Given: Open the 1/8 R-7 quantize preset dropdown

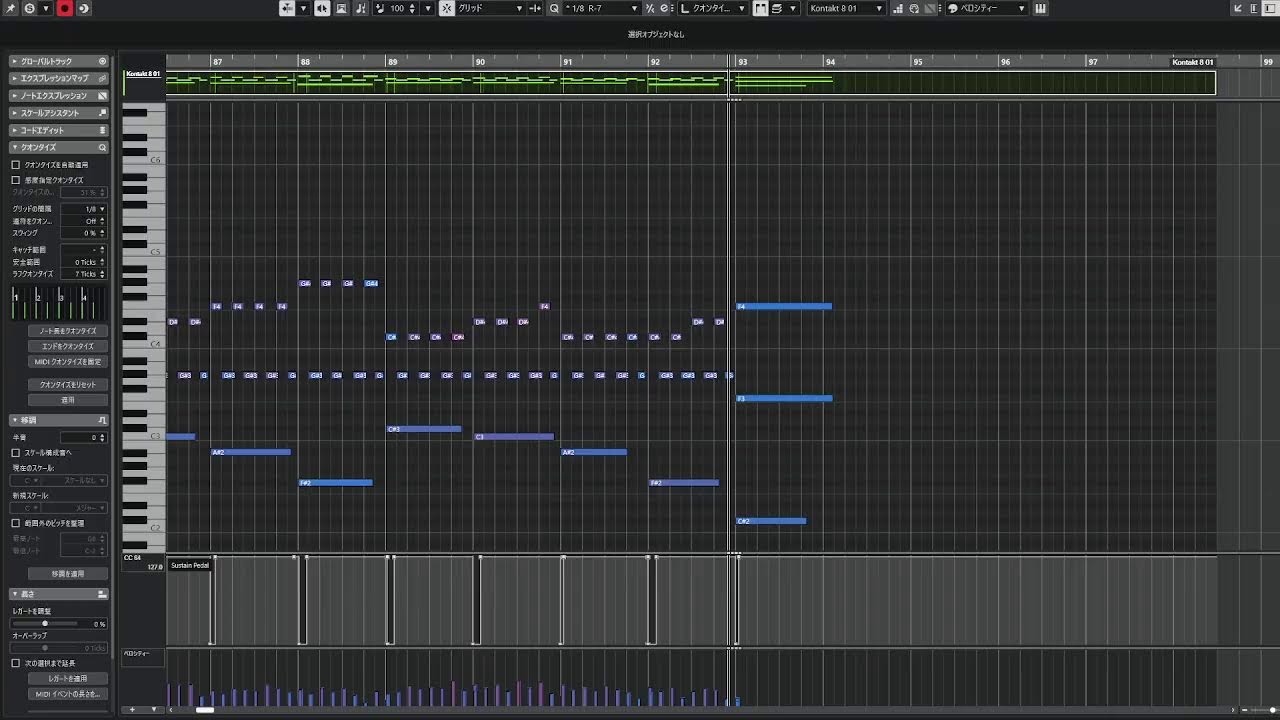Looking at the screenshot, I should point(602,8).
